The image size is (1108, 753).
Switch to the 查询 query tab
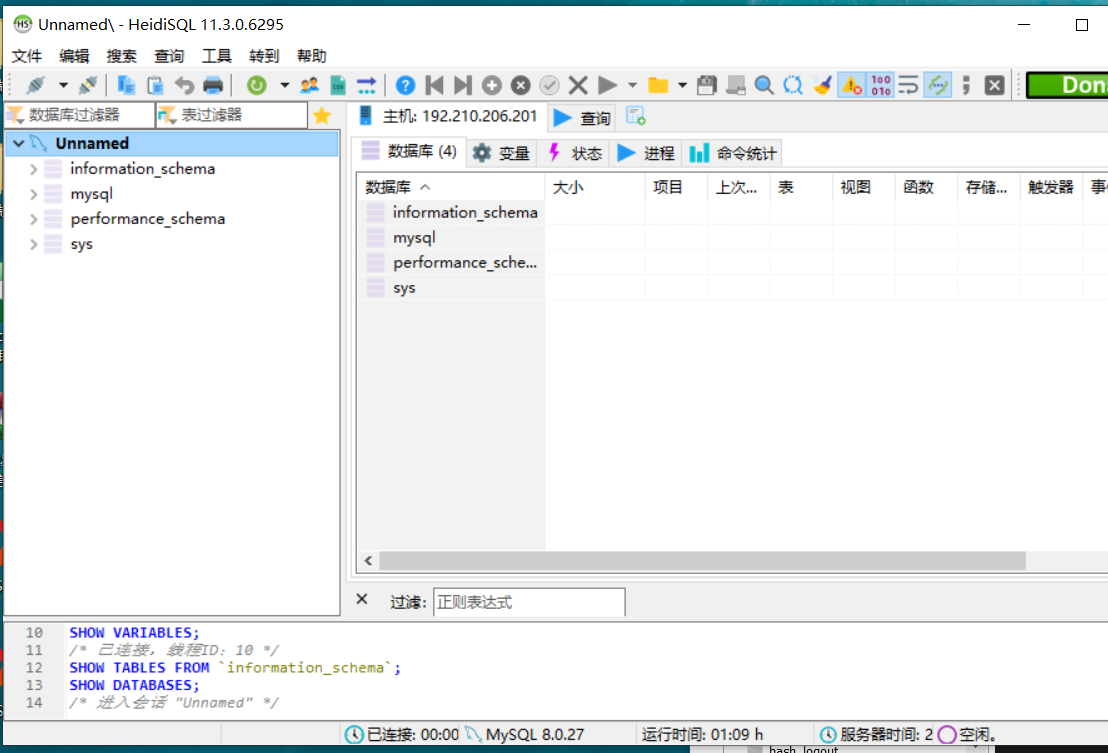coord(582,118)
